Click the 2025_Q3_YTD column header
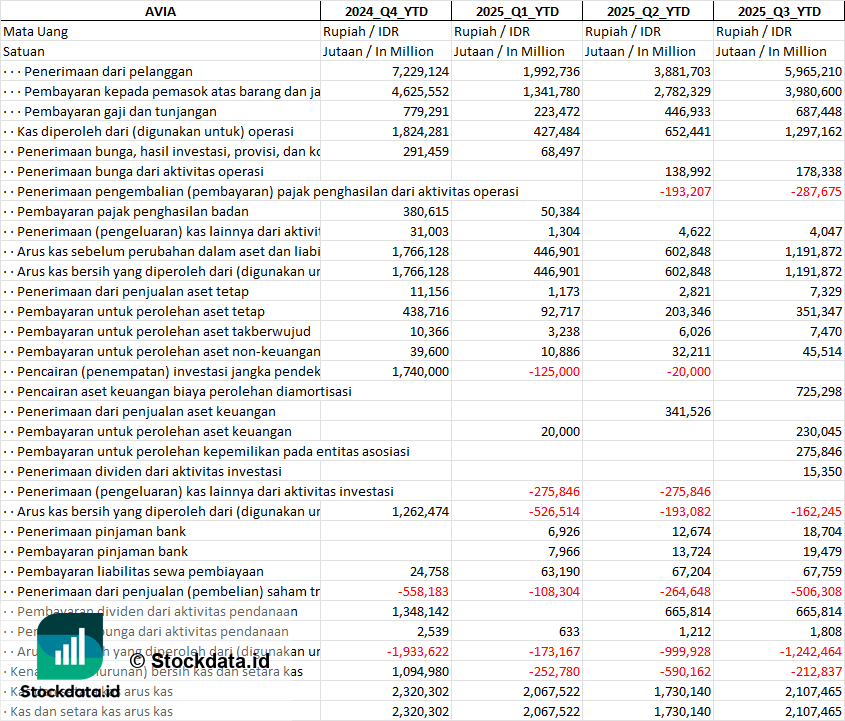845x721 pixels. (x=779, y=11)
